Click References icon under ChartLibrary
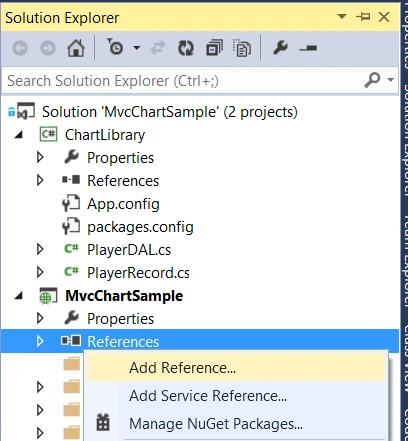This screenshot has height=441, width=408. click(71, 180)
